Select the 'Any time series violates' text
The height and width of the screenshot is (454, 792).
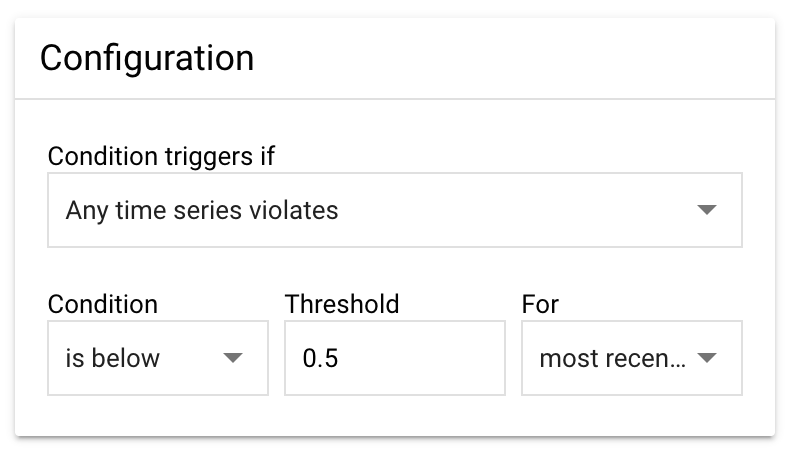pos(202,210)
